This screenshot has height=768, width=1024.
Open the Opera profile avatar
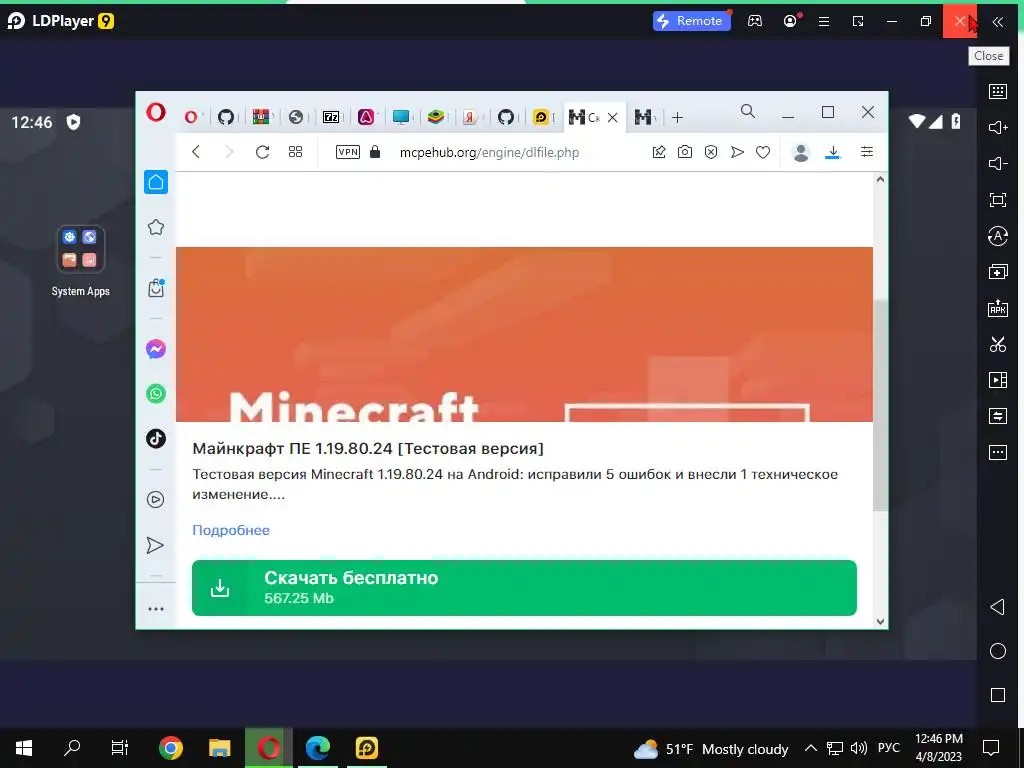pos(801,152)
